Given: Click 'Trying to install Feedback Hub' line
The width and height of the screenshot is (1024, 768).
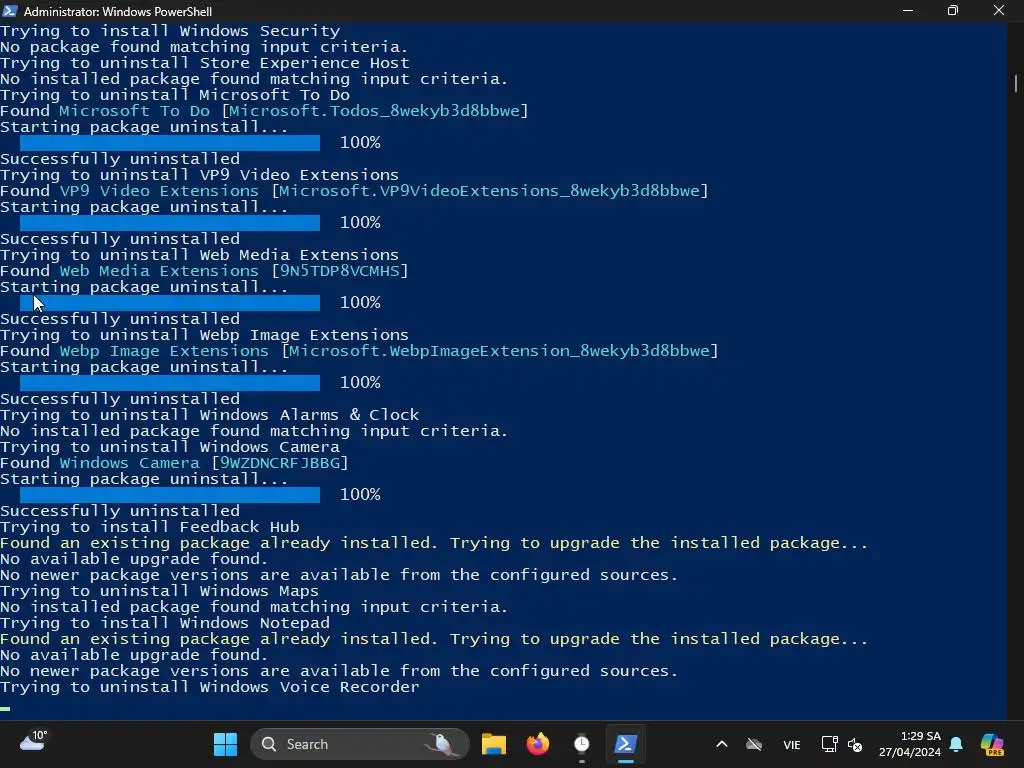Looking at the screenshot, I should coord(150,527).
